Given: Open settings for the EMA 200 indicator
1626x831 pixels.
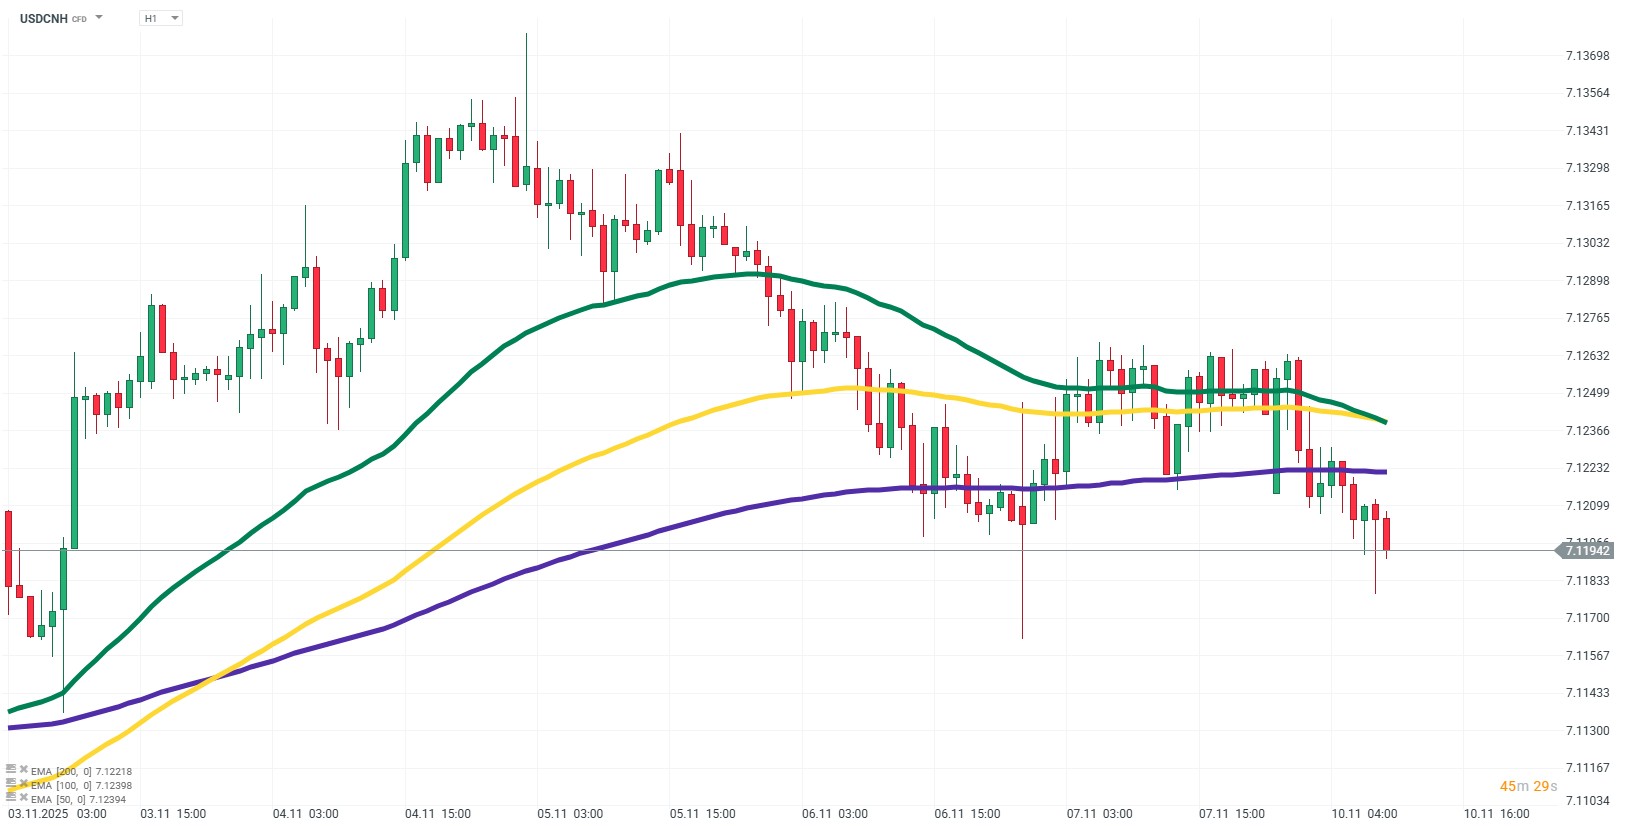Looking at the screenshot, I should click(11, 771).
